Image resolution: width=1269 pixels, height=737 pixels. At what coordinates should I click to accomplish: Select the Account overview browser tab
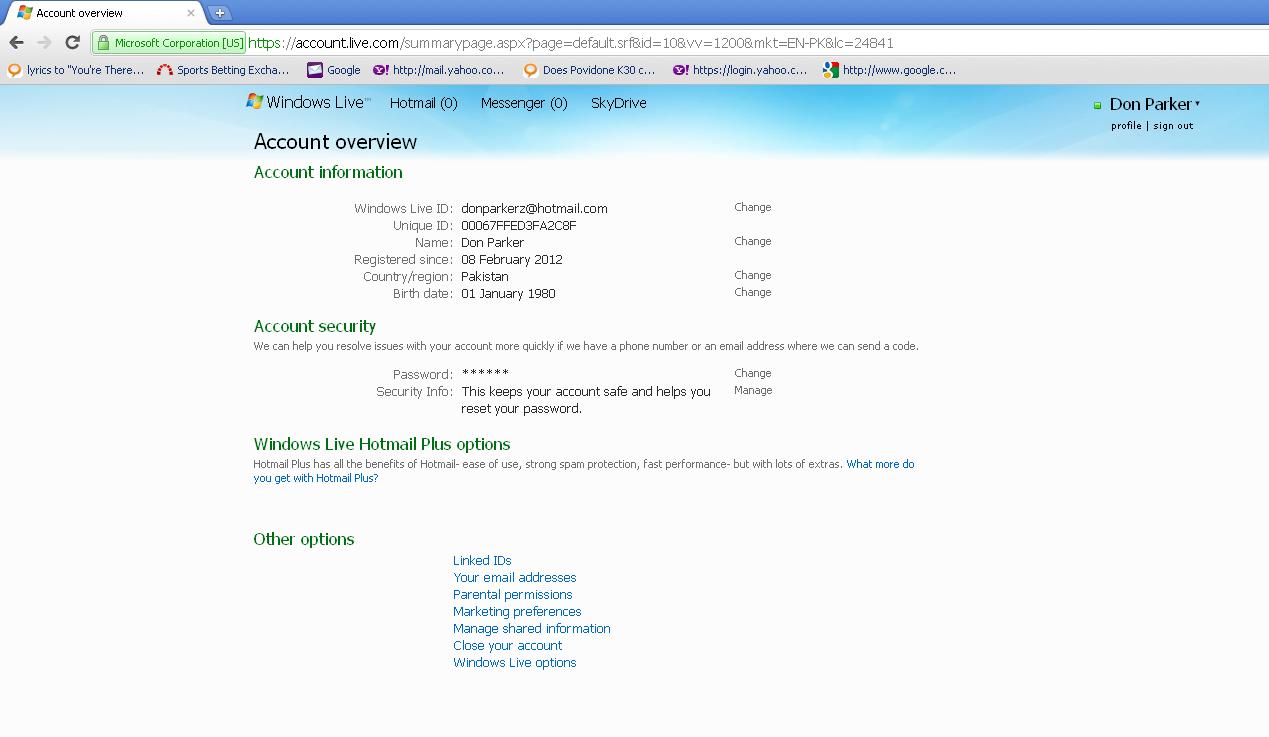100,13
